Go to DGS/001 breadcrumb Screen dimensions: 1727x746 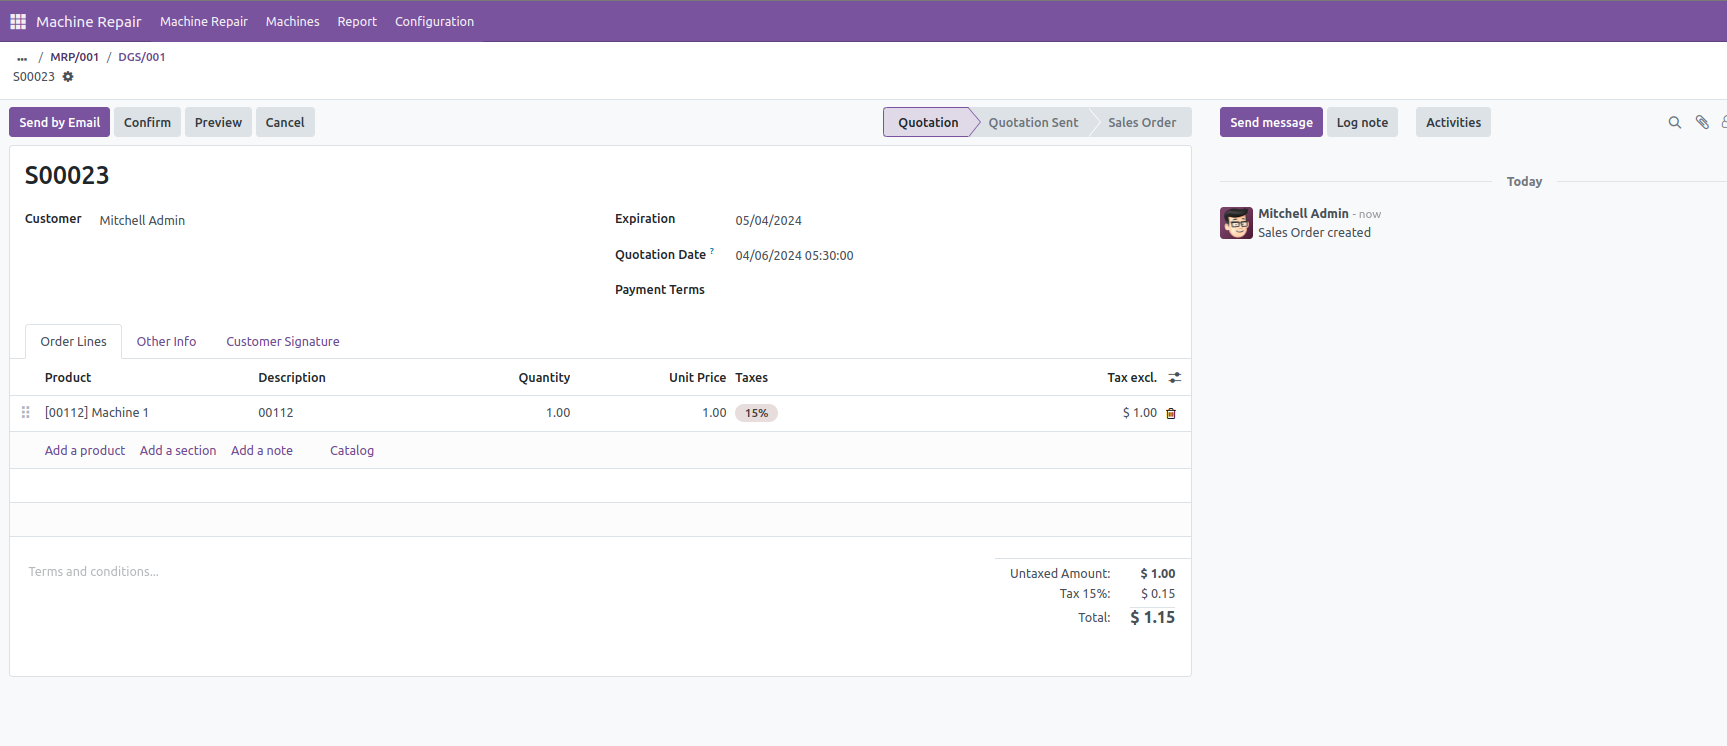point(142,57)
